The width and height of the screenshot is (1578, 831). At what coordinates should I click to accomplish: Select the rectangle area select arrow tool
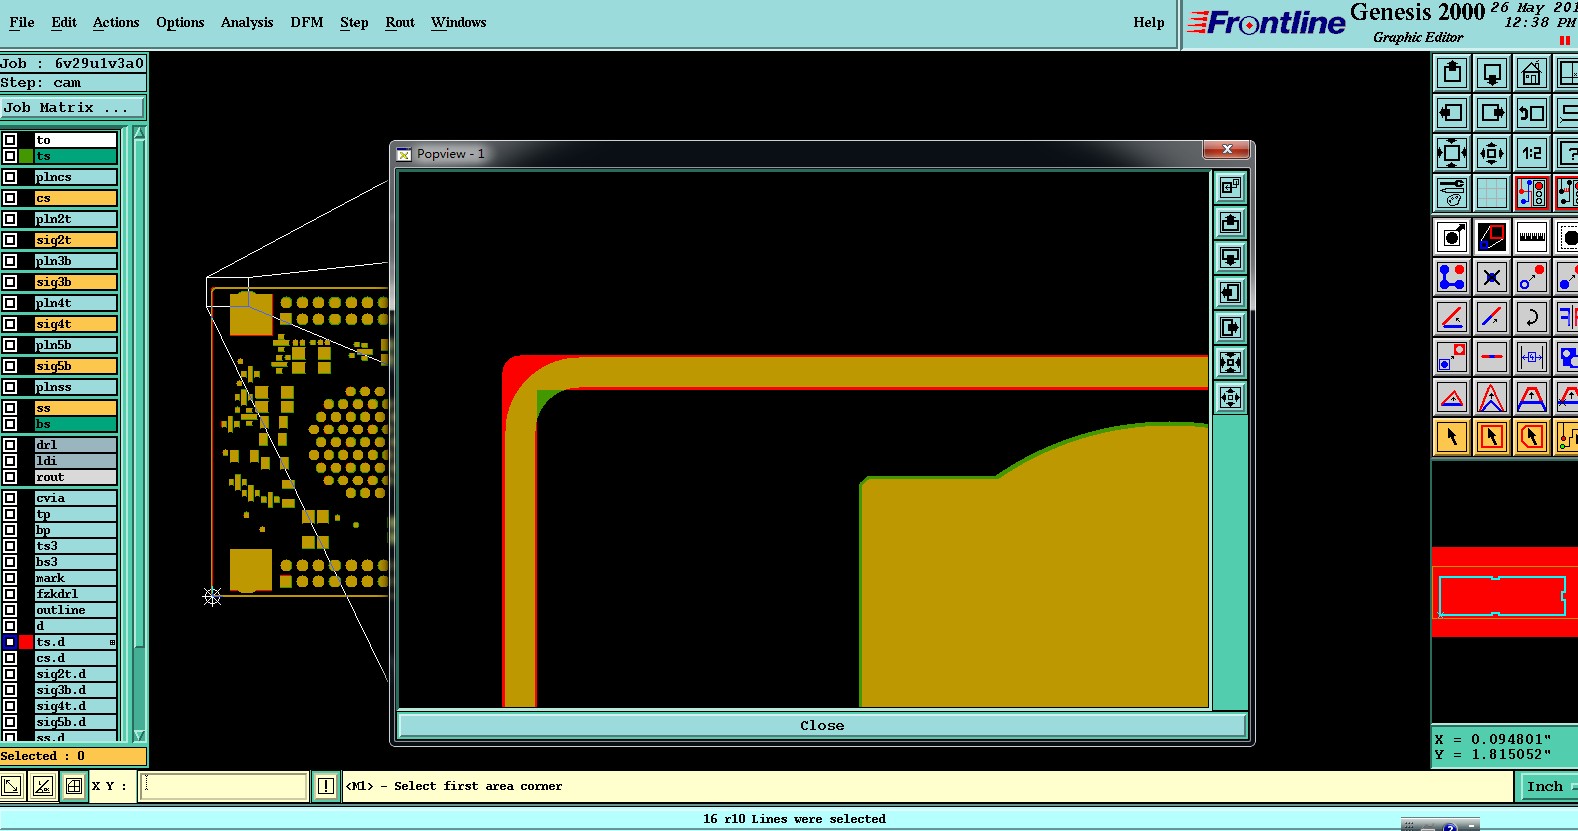coord(1492,437)
